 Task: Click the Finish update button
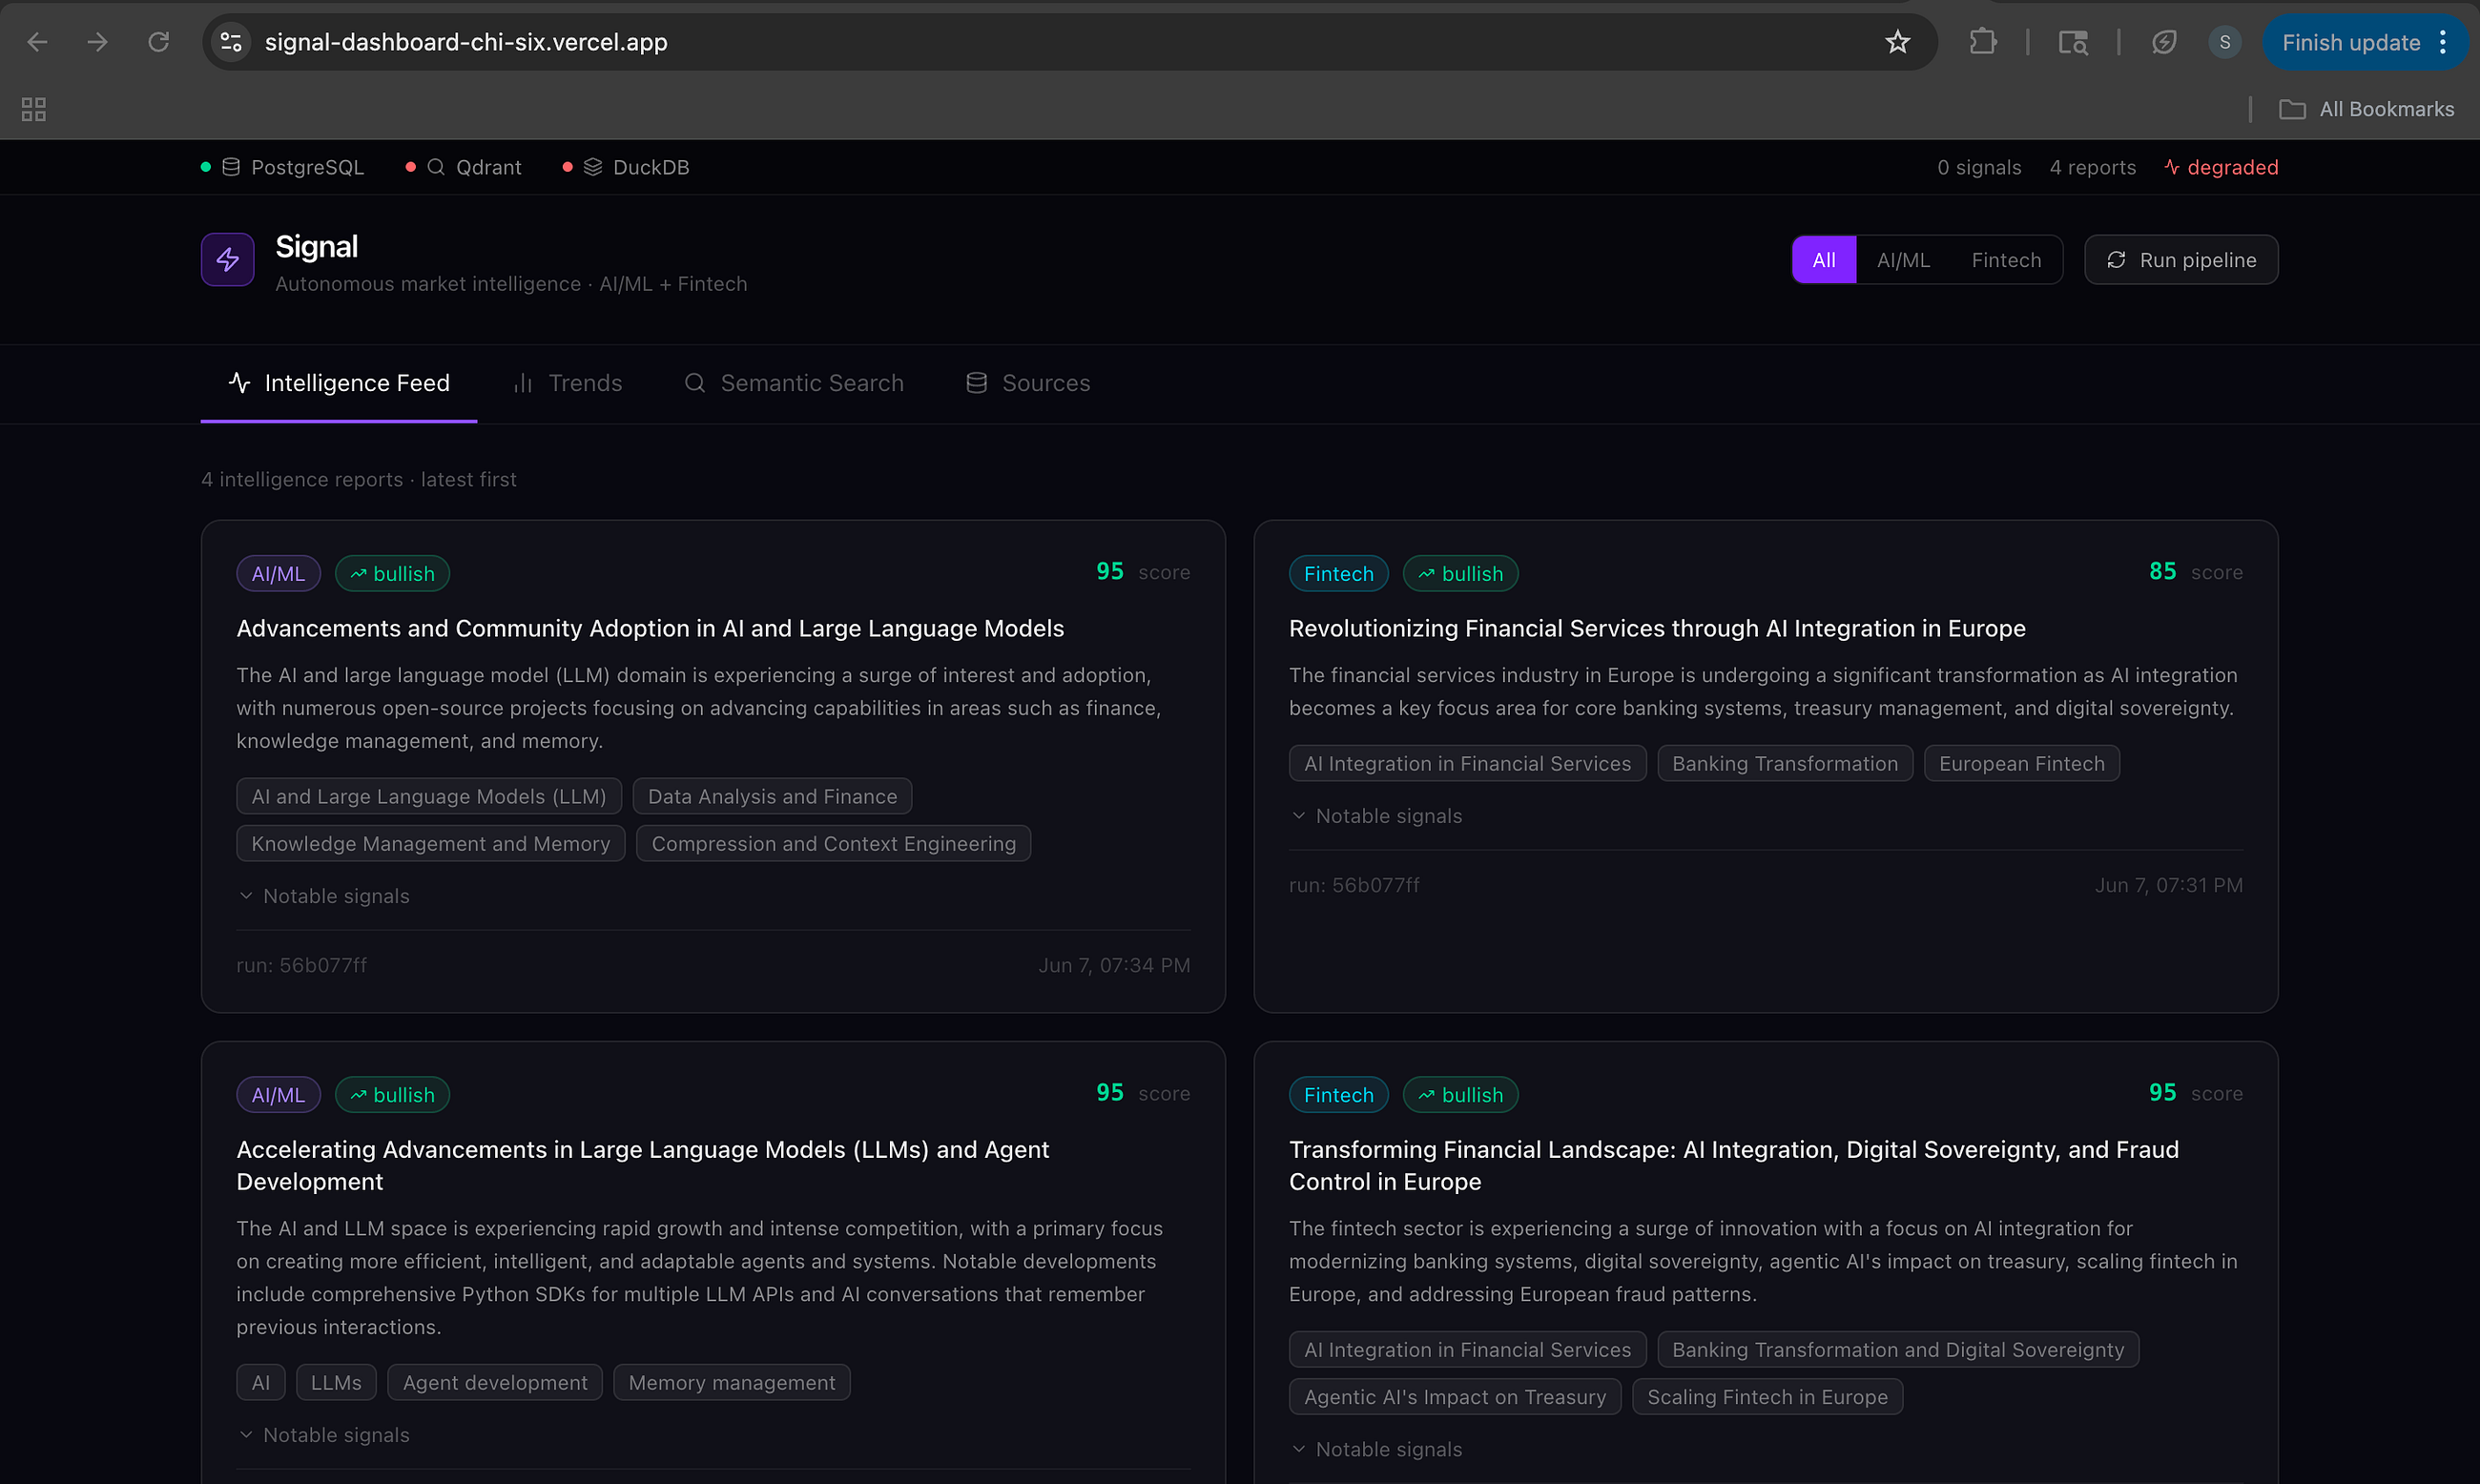point(2350,42)
